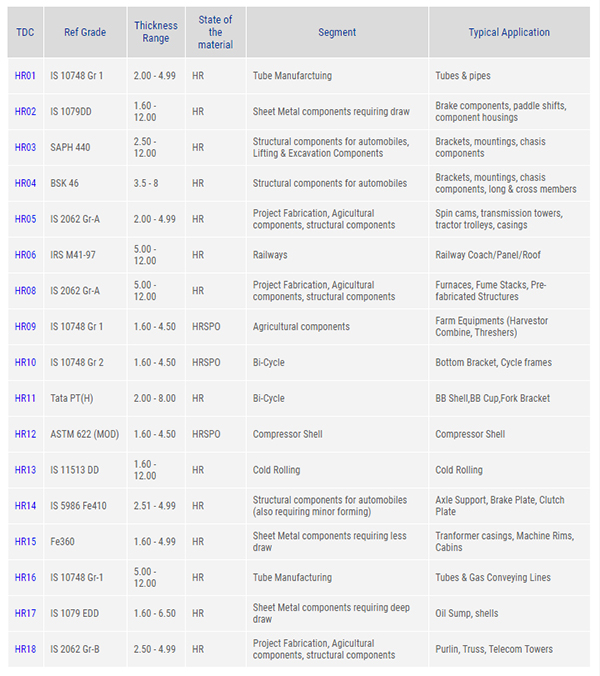Click the BB Shell,BB Cup,Fork Bracket cell
The height and width of the screenshot is (676, 600).
pos(509,398)
